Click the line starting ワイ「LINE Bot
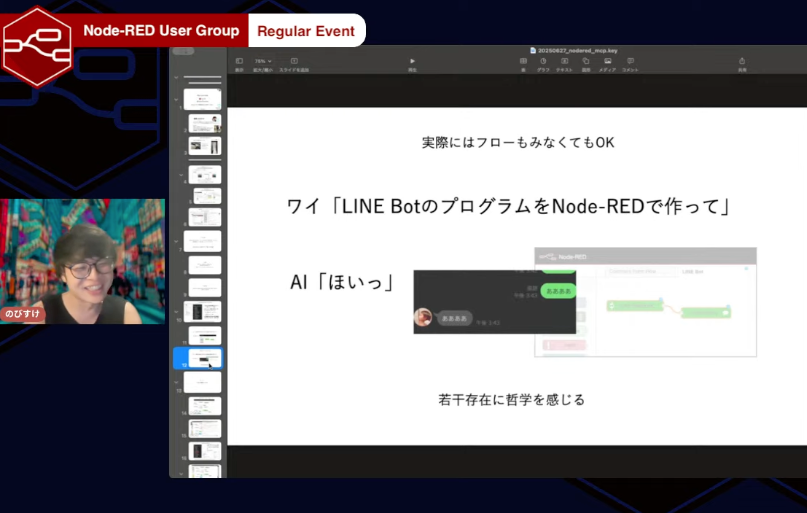Image resolution: width=807 pixels, height=513 pixels. 508,206
